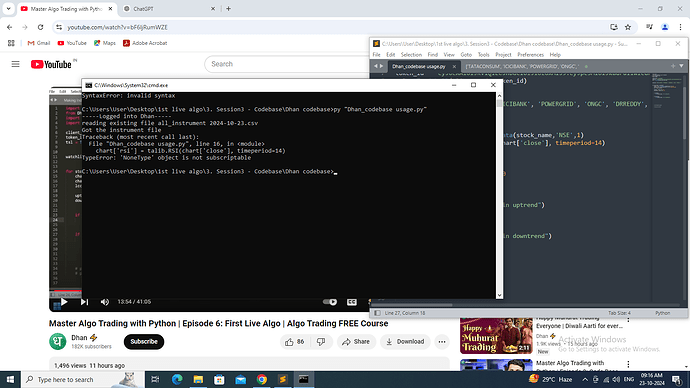Open Sublime View menu
690x388 pixels.
(449, 55)
